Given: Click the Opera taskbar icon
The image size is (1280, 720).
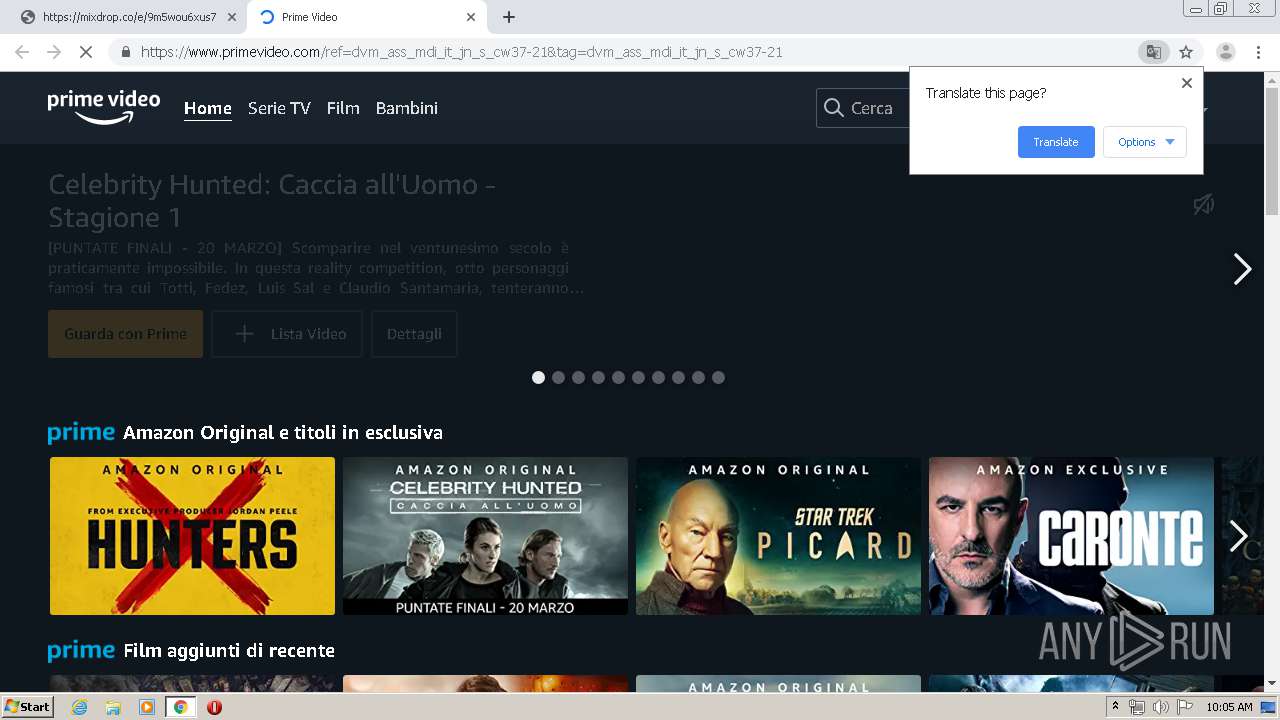Looking at the screenshot, I should click(214, 707).
